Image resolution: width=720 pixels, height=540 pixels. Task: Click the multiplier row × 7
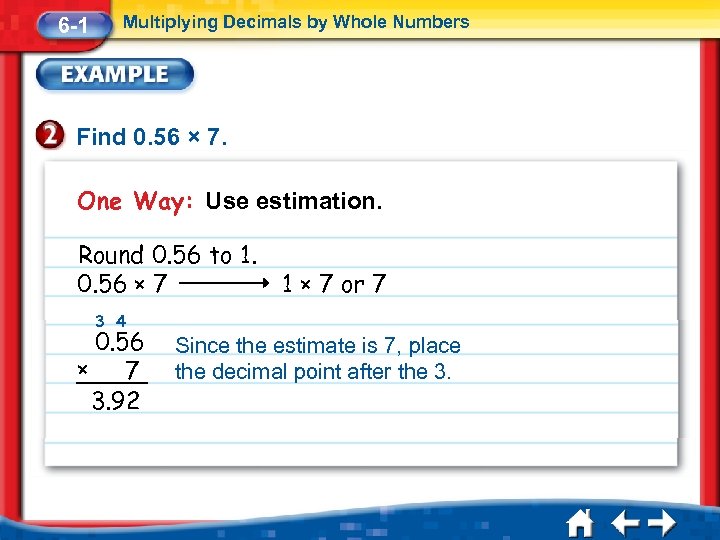[108, 370]
